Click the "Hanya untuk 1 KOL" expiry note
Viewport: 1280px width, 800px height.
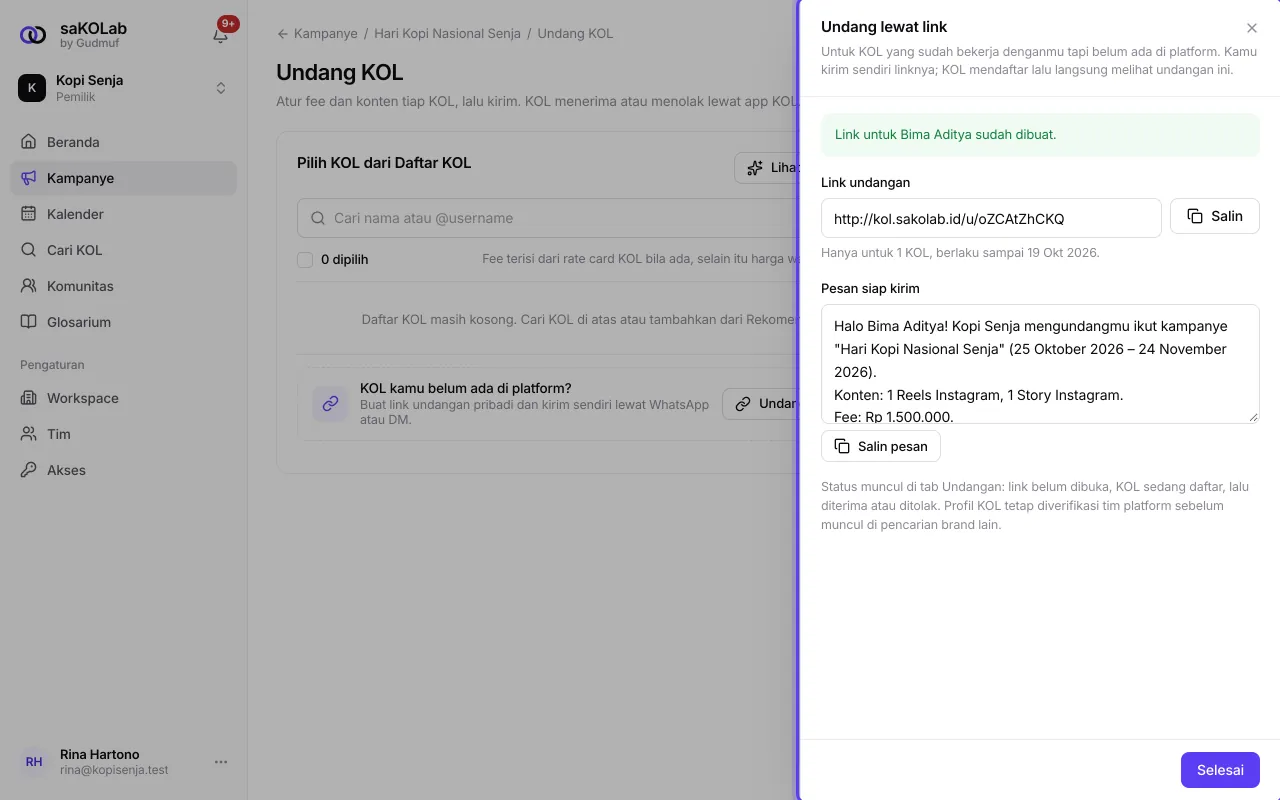tap(960, 253)
